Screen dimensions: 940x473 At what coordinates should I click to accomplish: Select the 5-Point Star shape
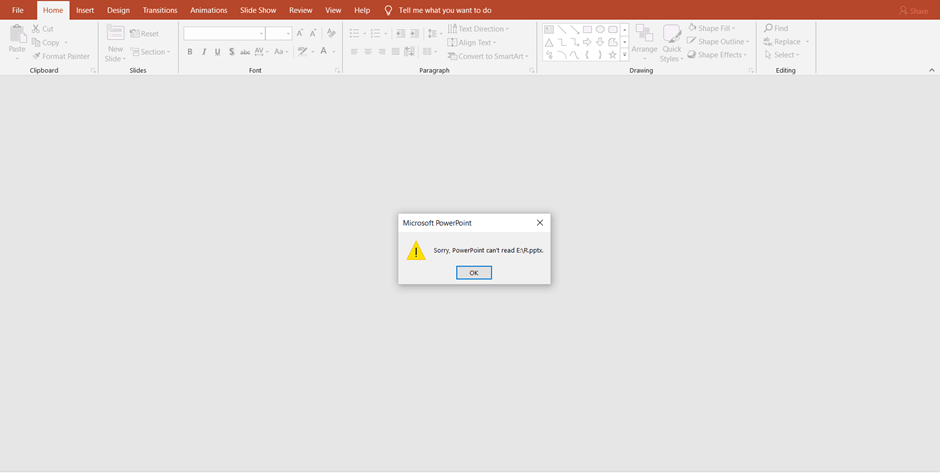[x=613, y=55]
